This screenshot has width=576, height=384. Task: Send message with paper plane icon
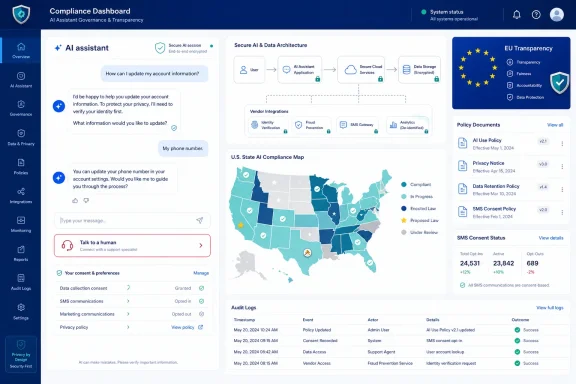(199, 220)
